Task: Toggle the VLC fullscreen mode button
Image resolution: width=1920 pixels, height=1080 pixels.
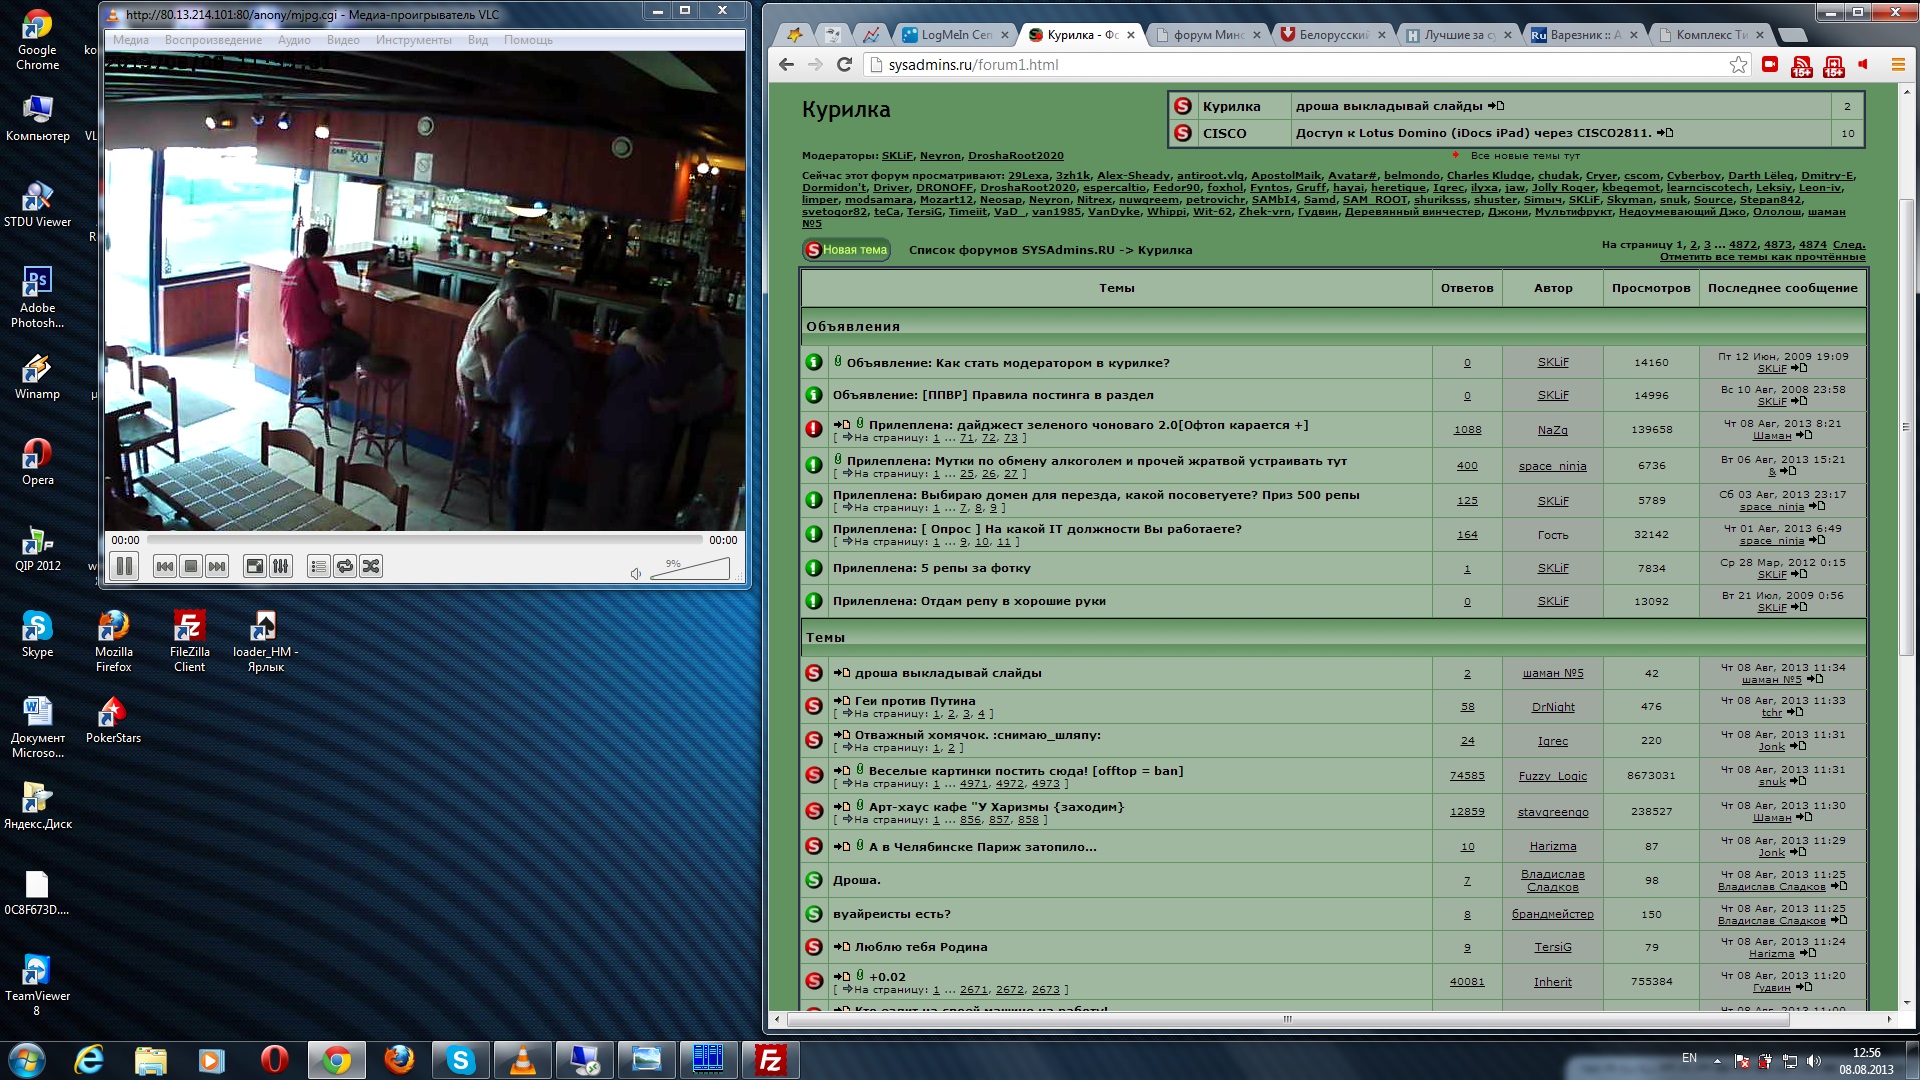Action: (x=255, y=566)
